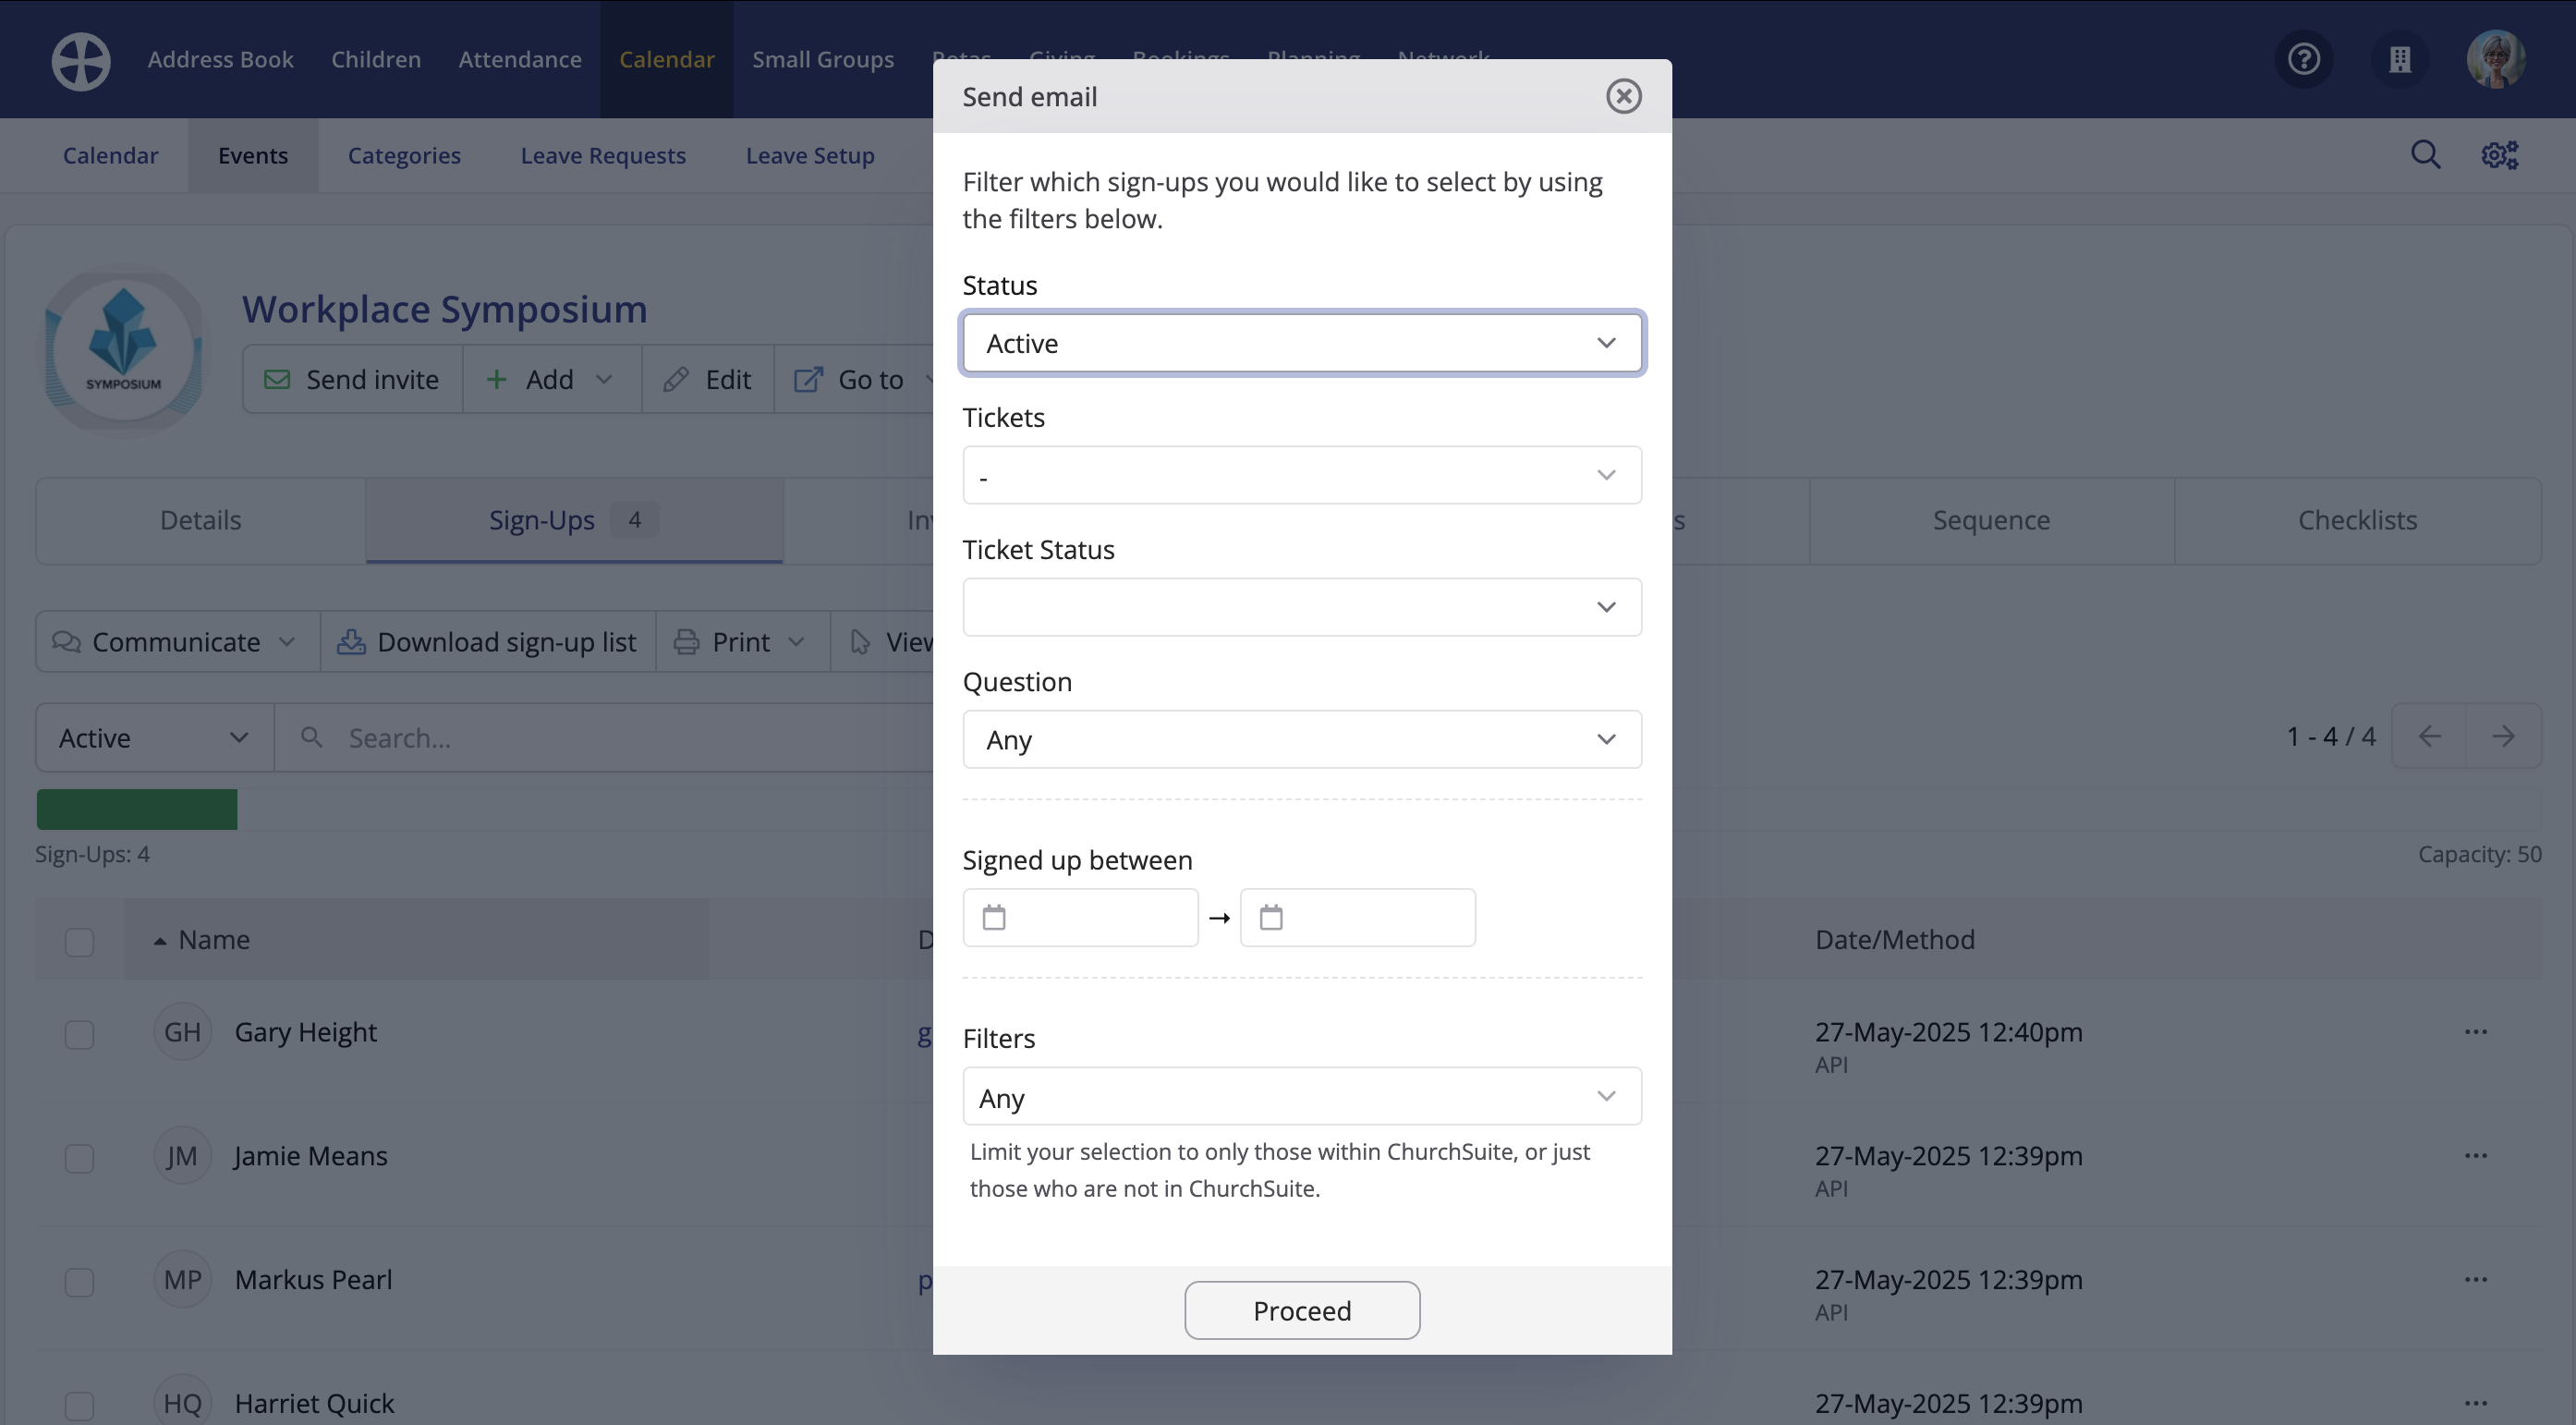
Task: Click Download sign-up list
Action: click(x=488, y=642)
